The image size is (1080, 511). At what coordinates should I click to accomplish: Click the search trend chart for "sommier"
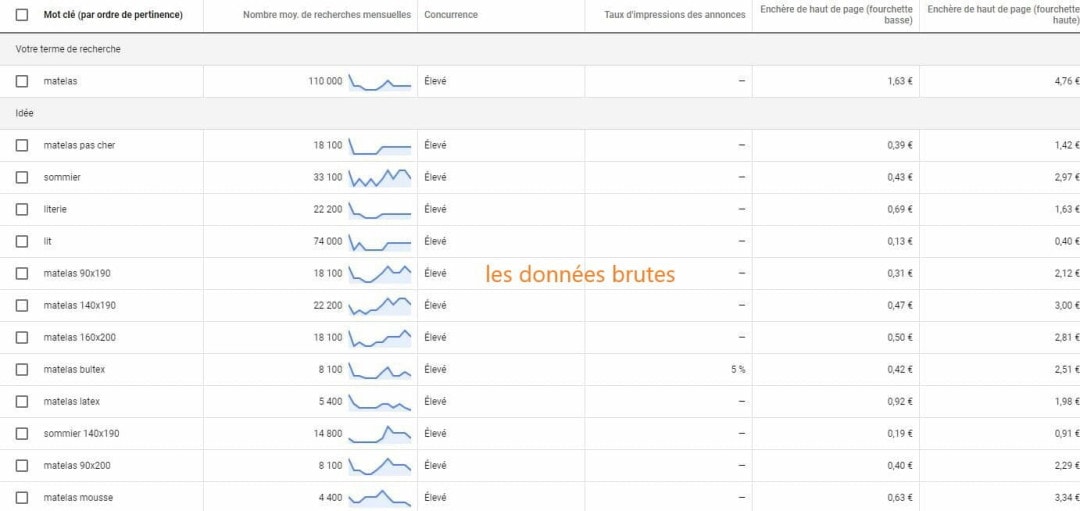pos(380,178)
